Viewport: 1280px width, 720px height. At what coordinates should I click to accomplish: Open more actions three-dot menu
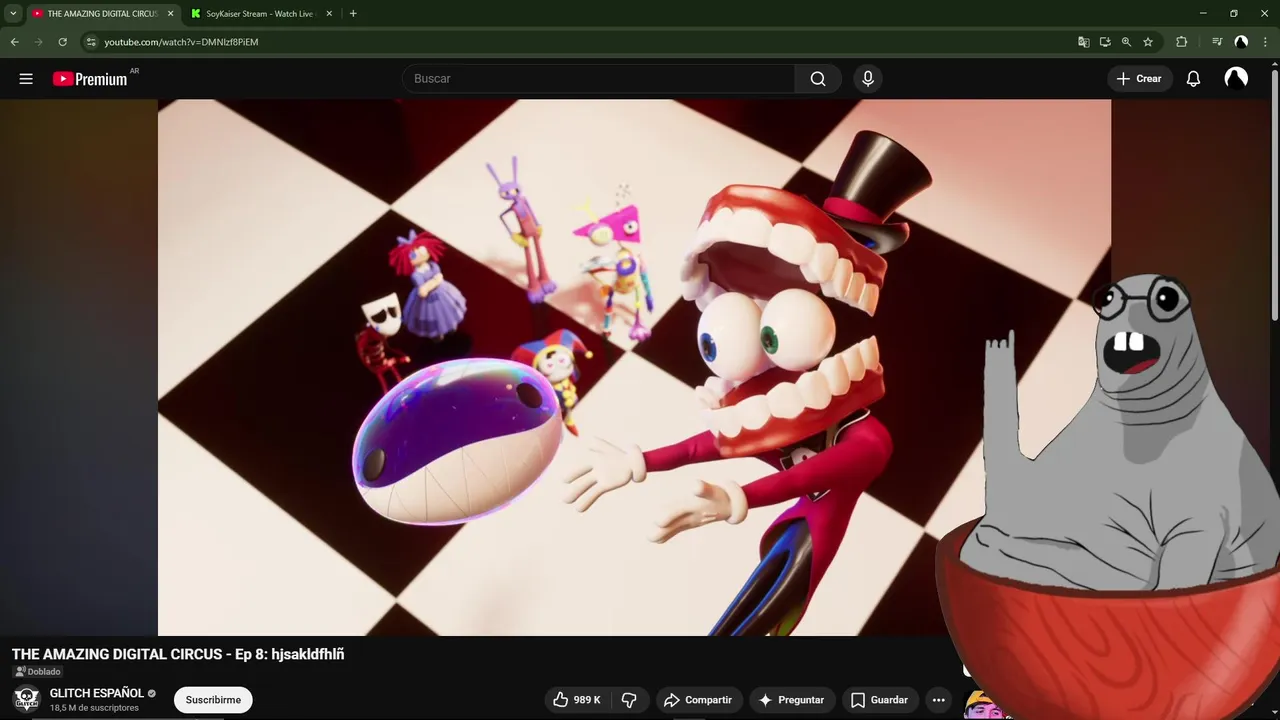pyautogui.click(x=938, y=700)
